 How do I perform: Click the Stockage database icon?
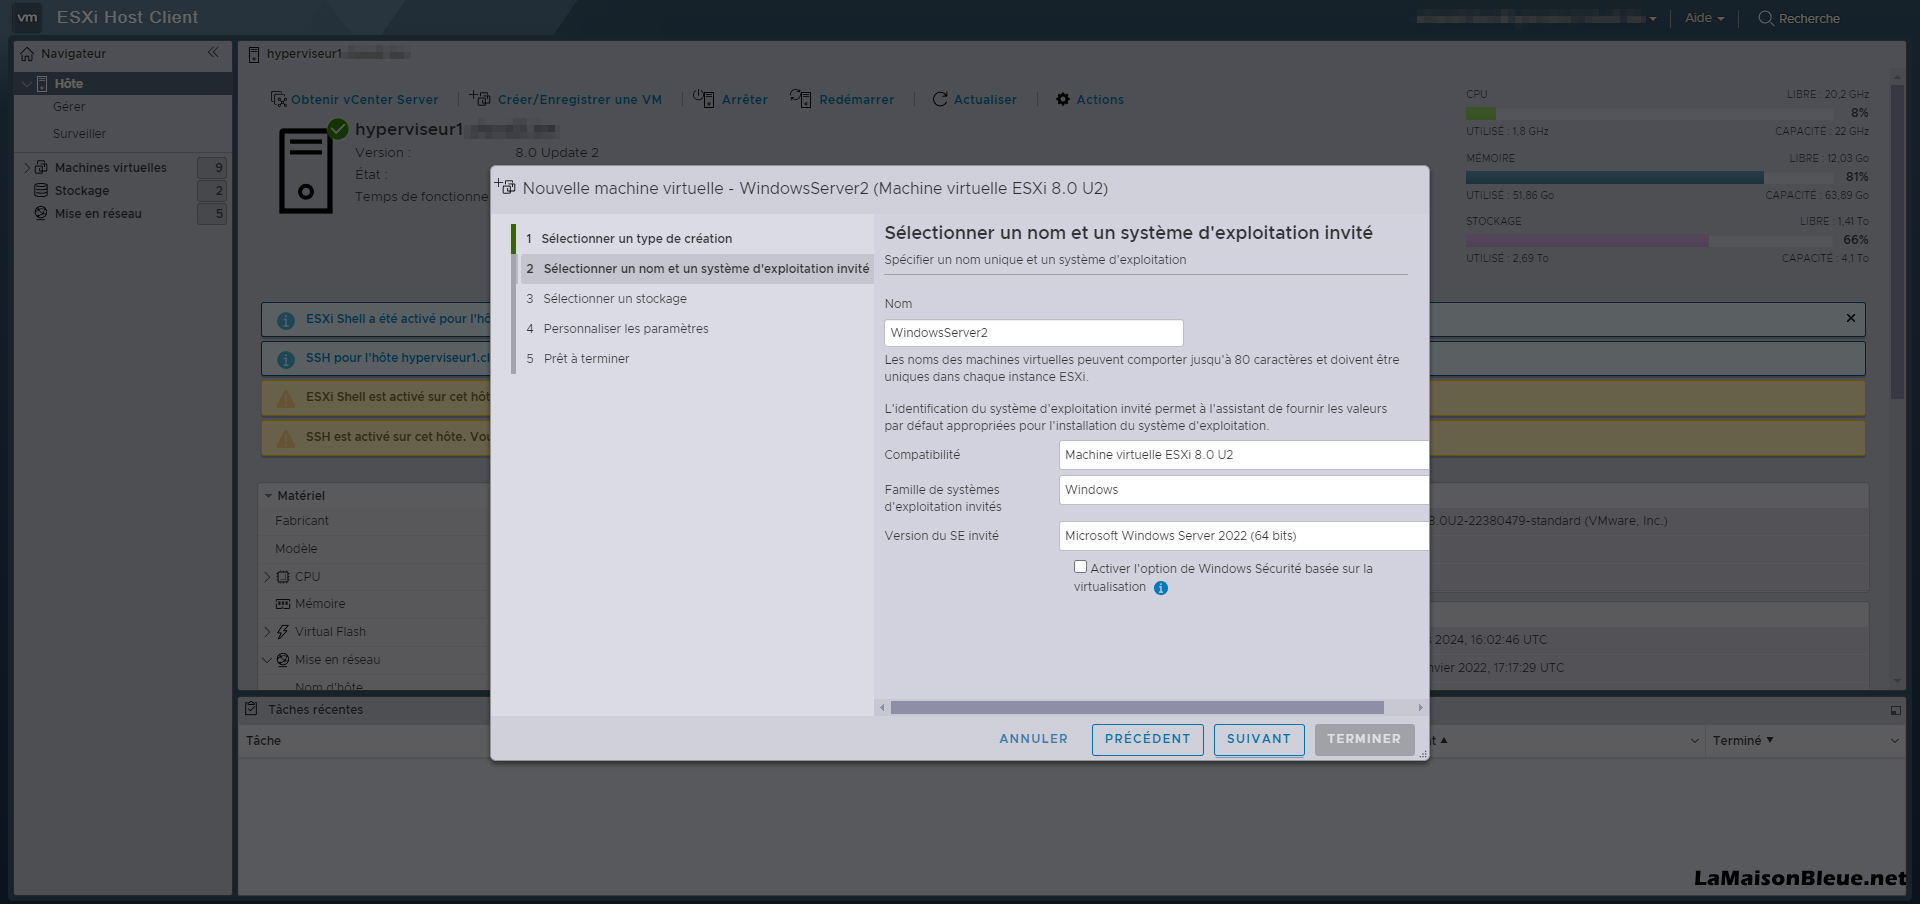coord(41,190)
